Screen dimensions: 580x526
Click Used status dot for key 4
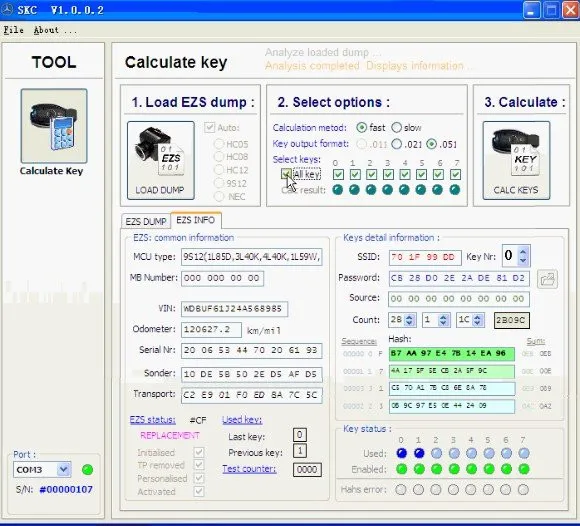click(x=471, y=453)
